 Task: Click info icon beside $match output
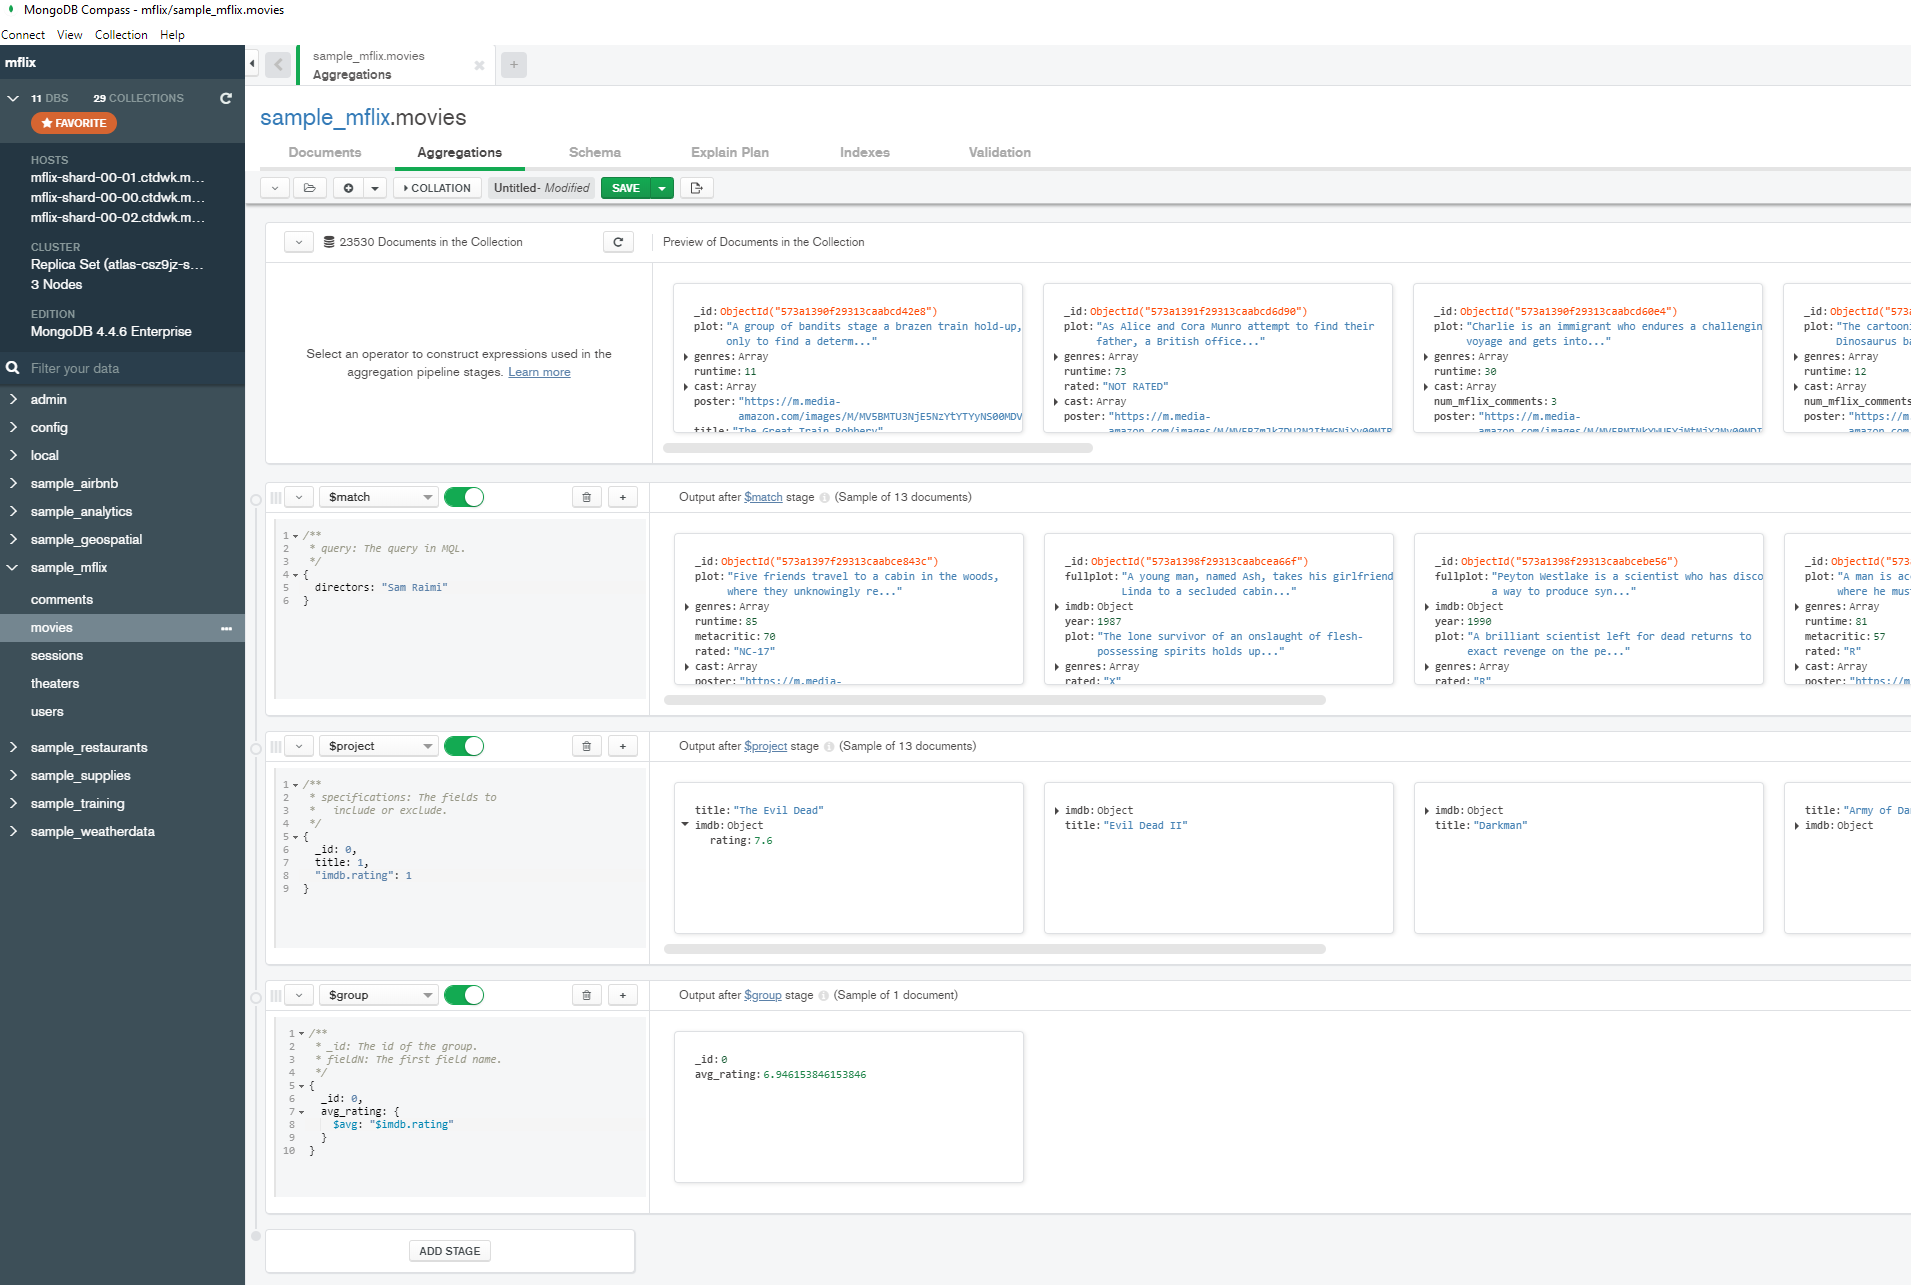pyautogui.click(x=824, y=498)
